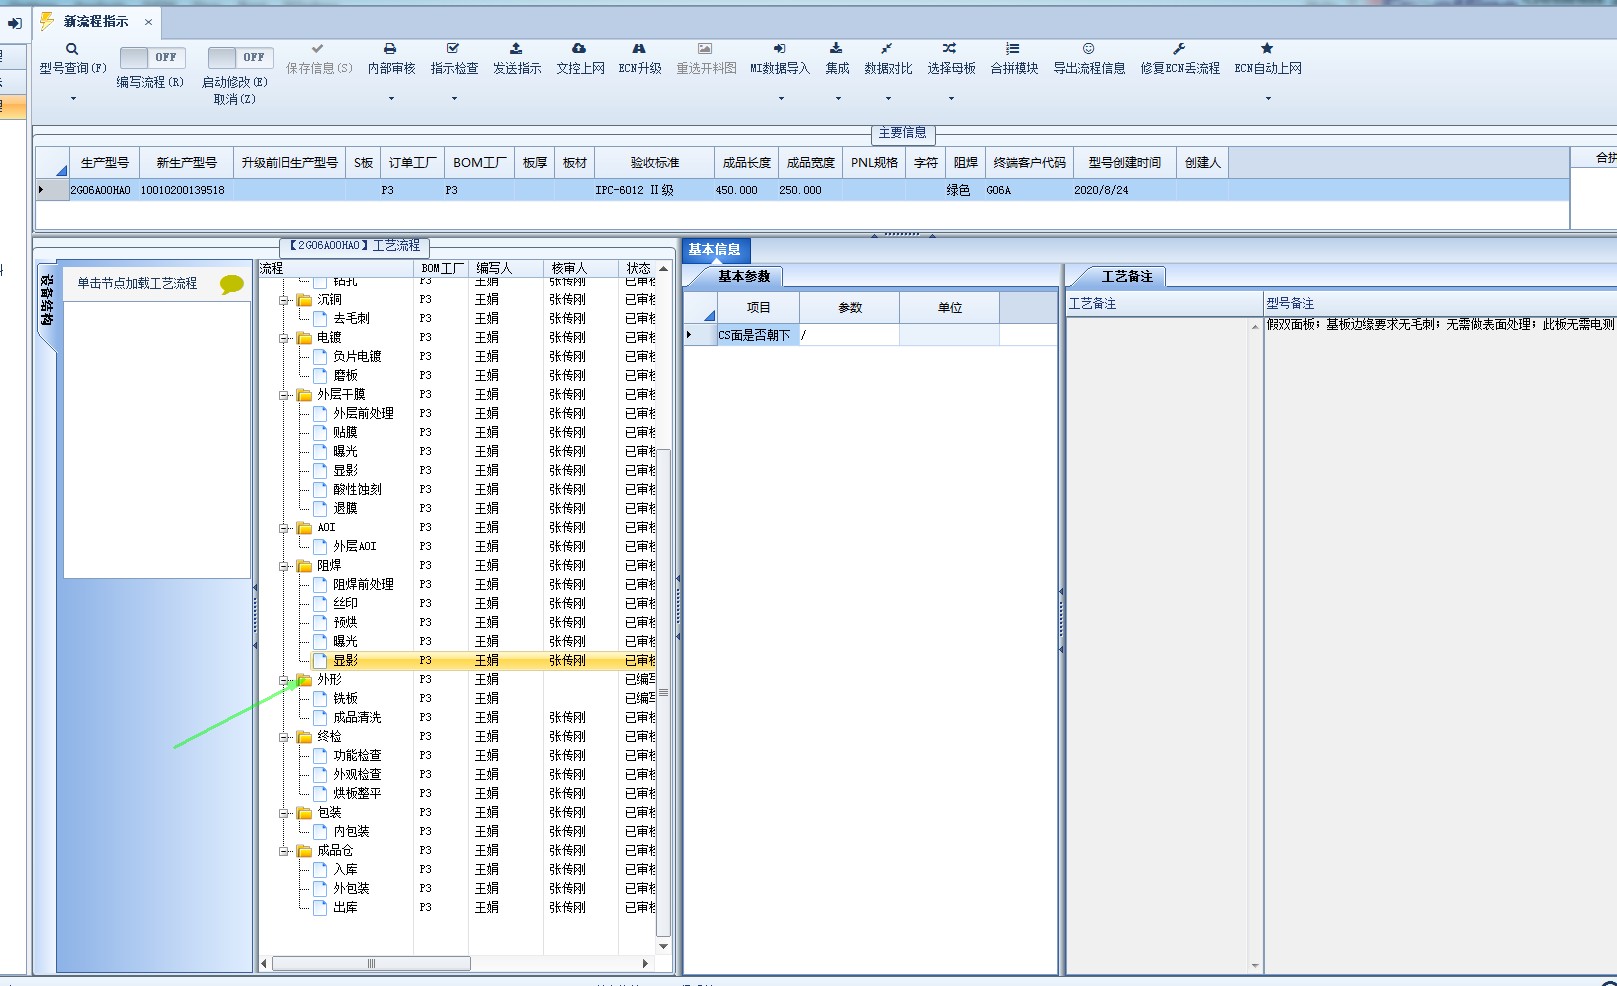The height and width of the screenshot is (986, 1617).
Task: Click the lightning icon on 新流程指示 tab
Action: pyautogui.click(x=46, y=21)
